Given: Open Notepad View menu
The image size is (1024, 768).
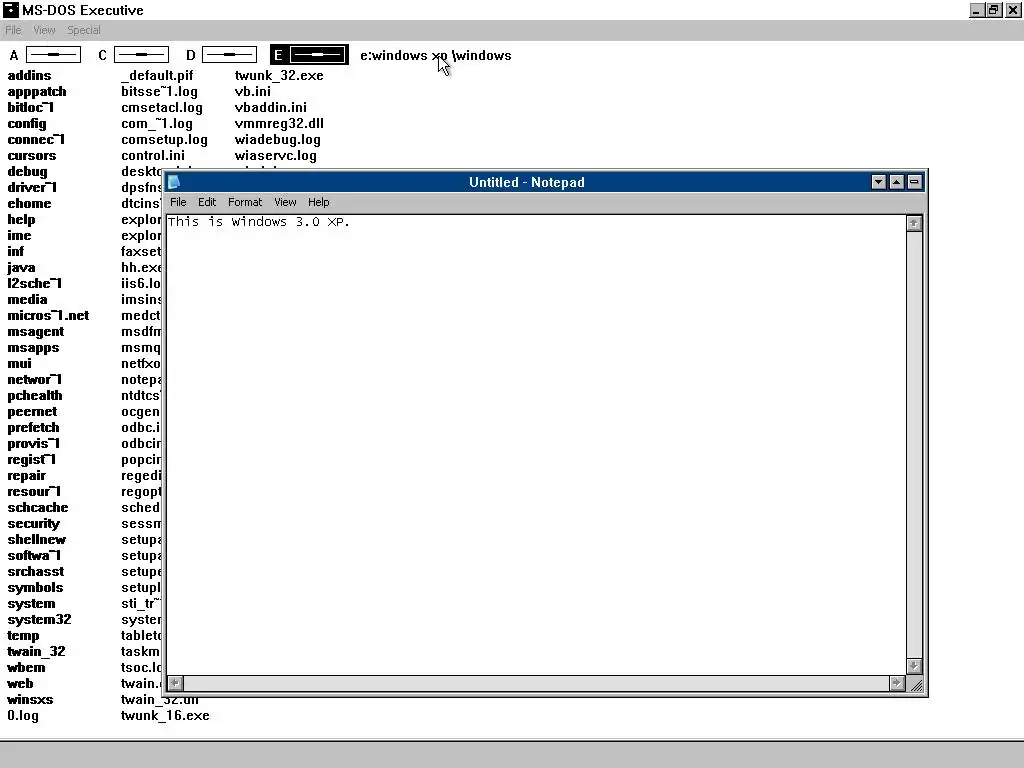Looking at the screenshot, I should click(285, 202).
